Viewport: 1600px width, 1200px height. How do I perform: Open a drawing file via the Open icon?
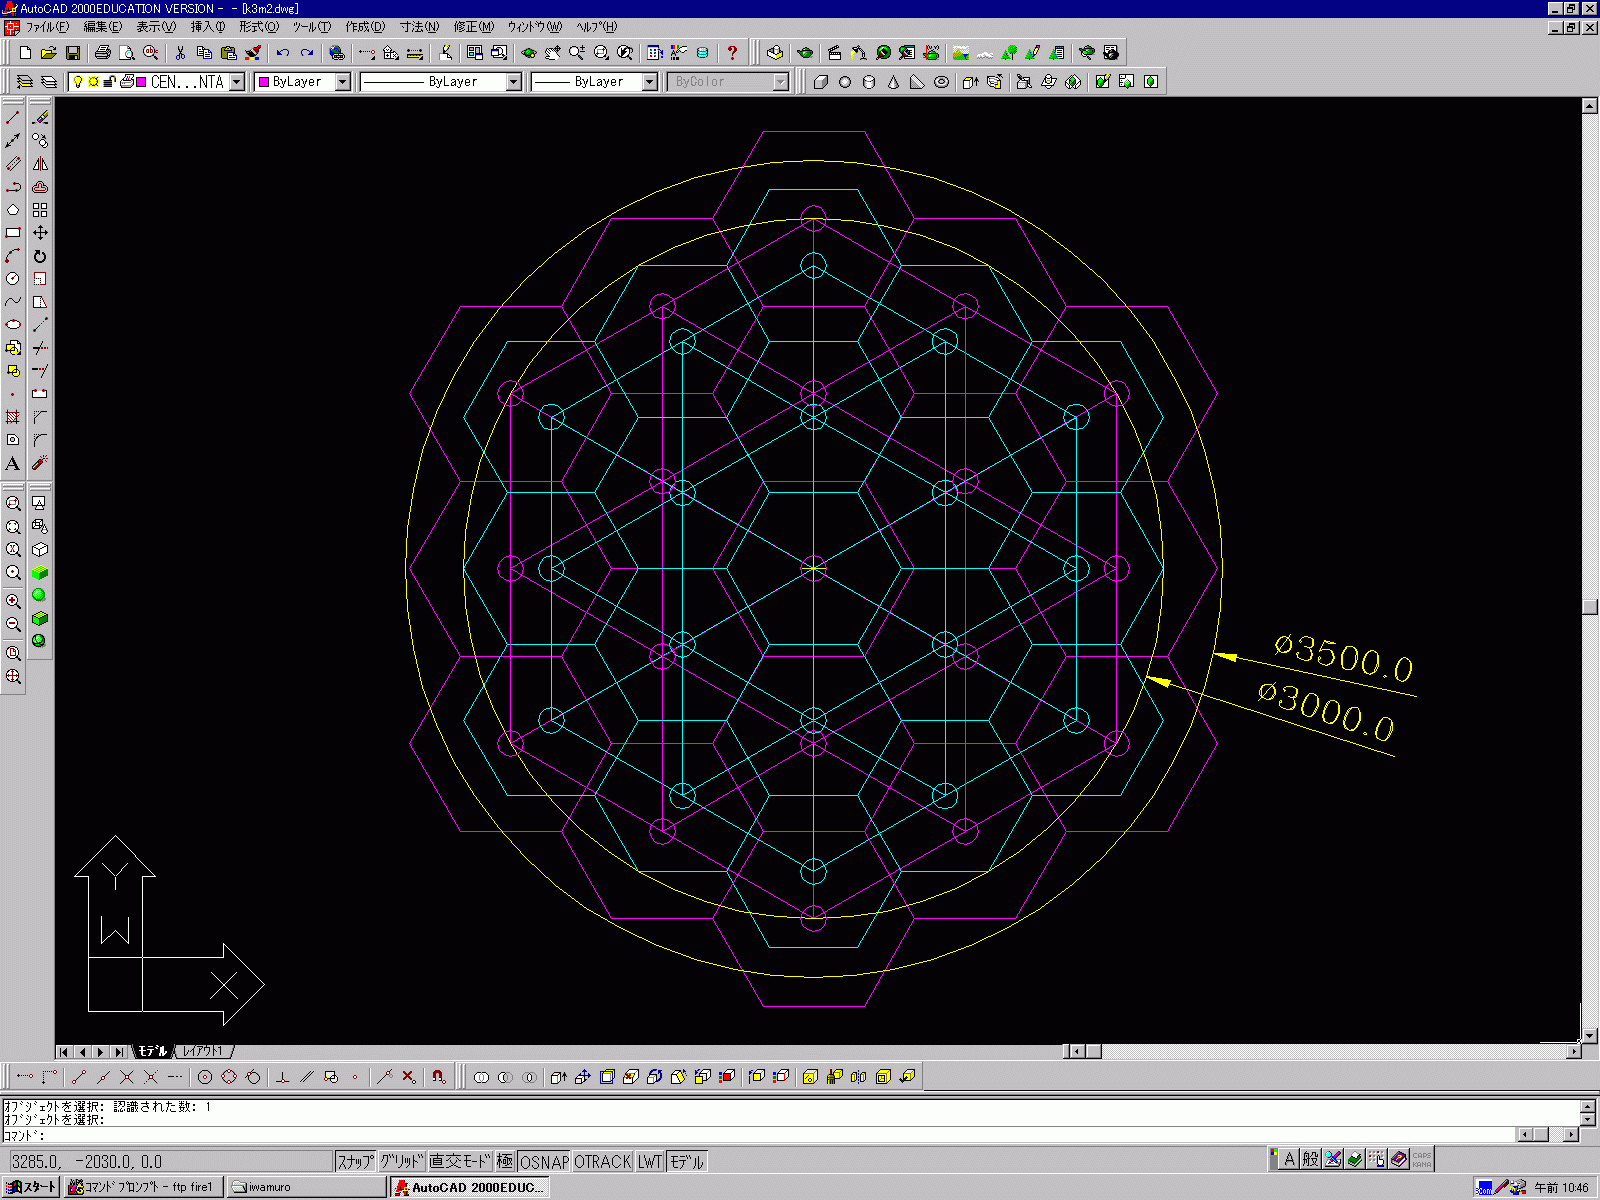[48, 53]
